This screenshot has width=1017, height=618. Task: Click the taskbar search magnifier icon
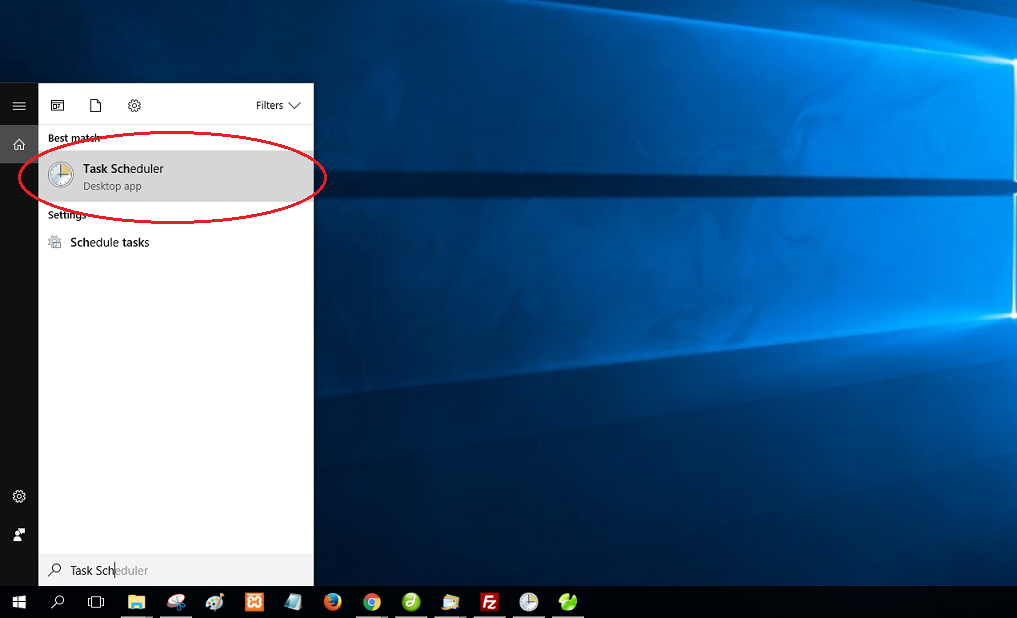[x=58, y=602]
